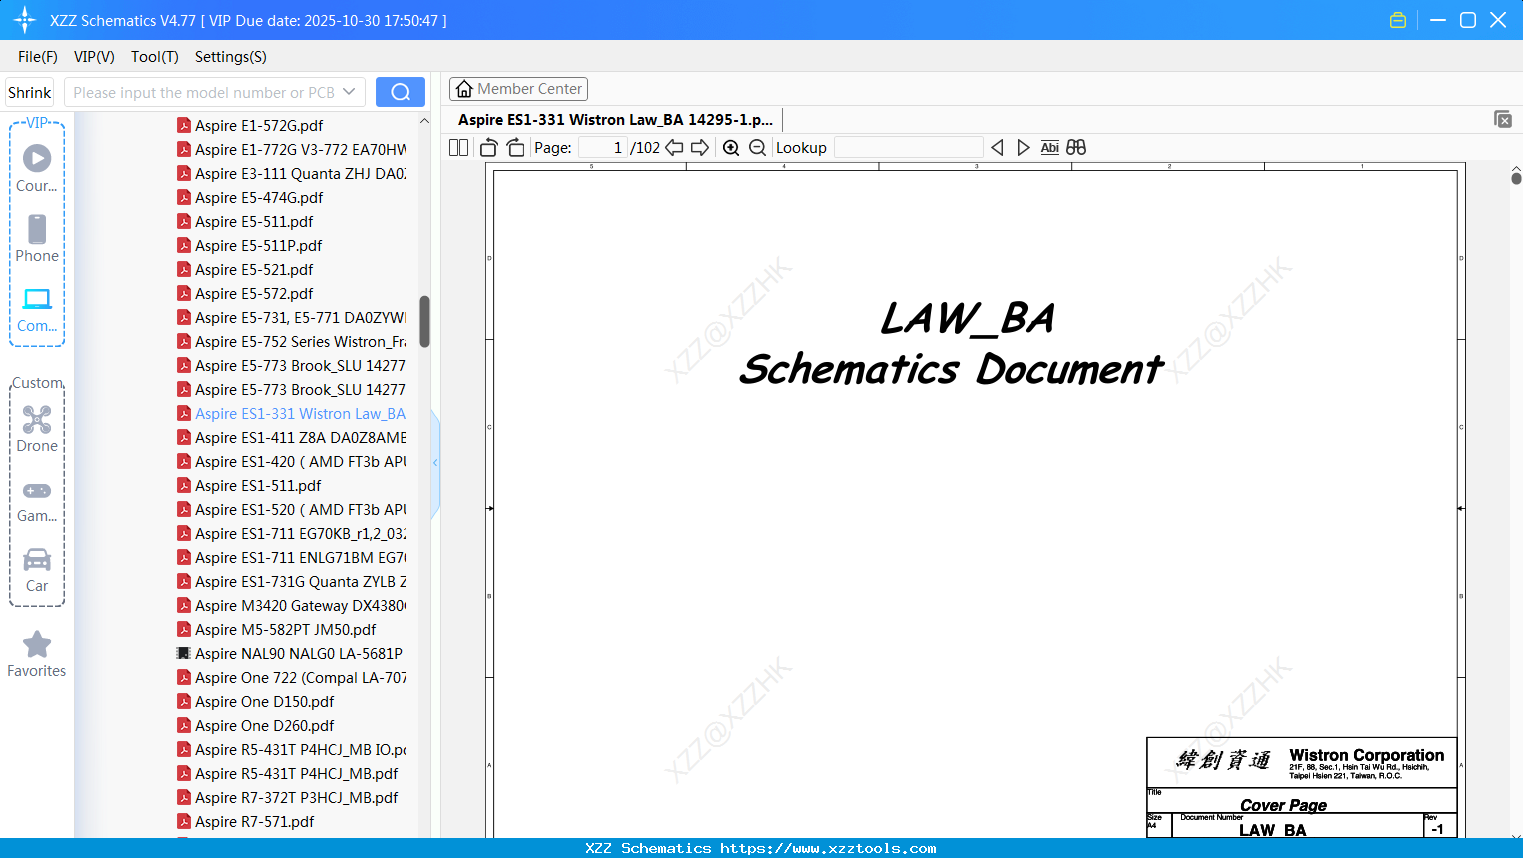Click the model number or PCB search box
This screenshot has width=1523, height=858.
pos(204,92)
